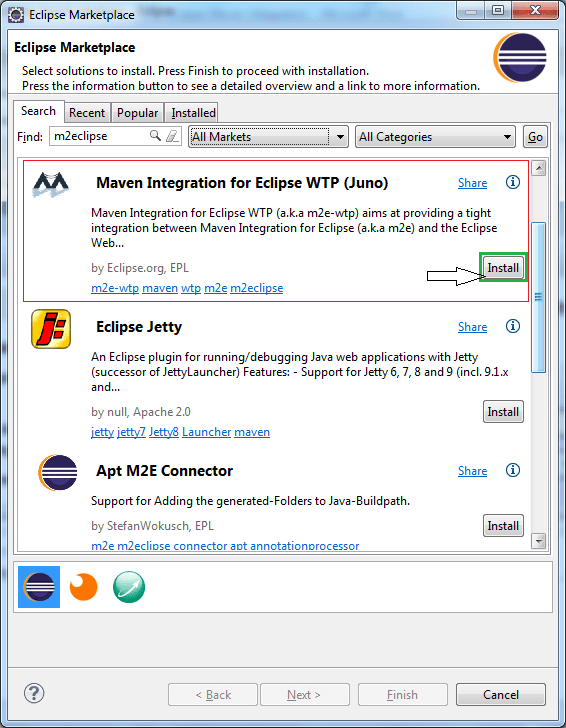Switch to the Recent tab
The image size is (566, 728).
click(x=87, y=113)
